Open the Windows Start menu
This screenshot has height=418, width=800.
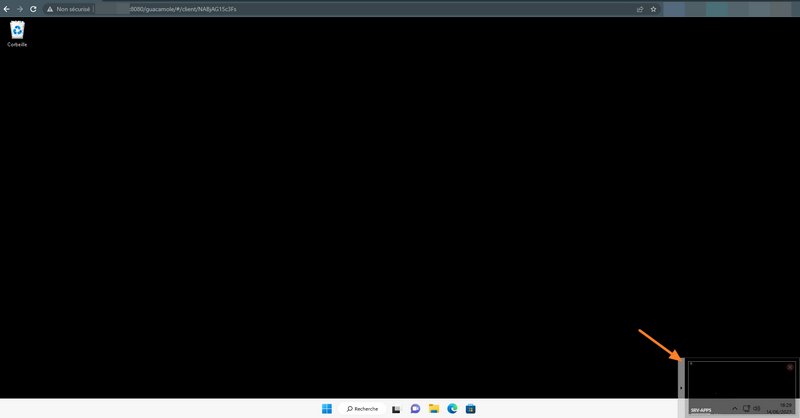click(327, 408)
